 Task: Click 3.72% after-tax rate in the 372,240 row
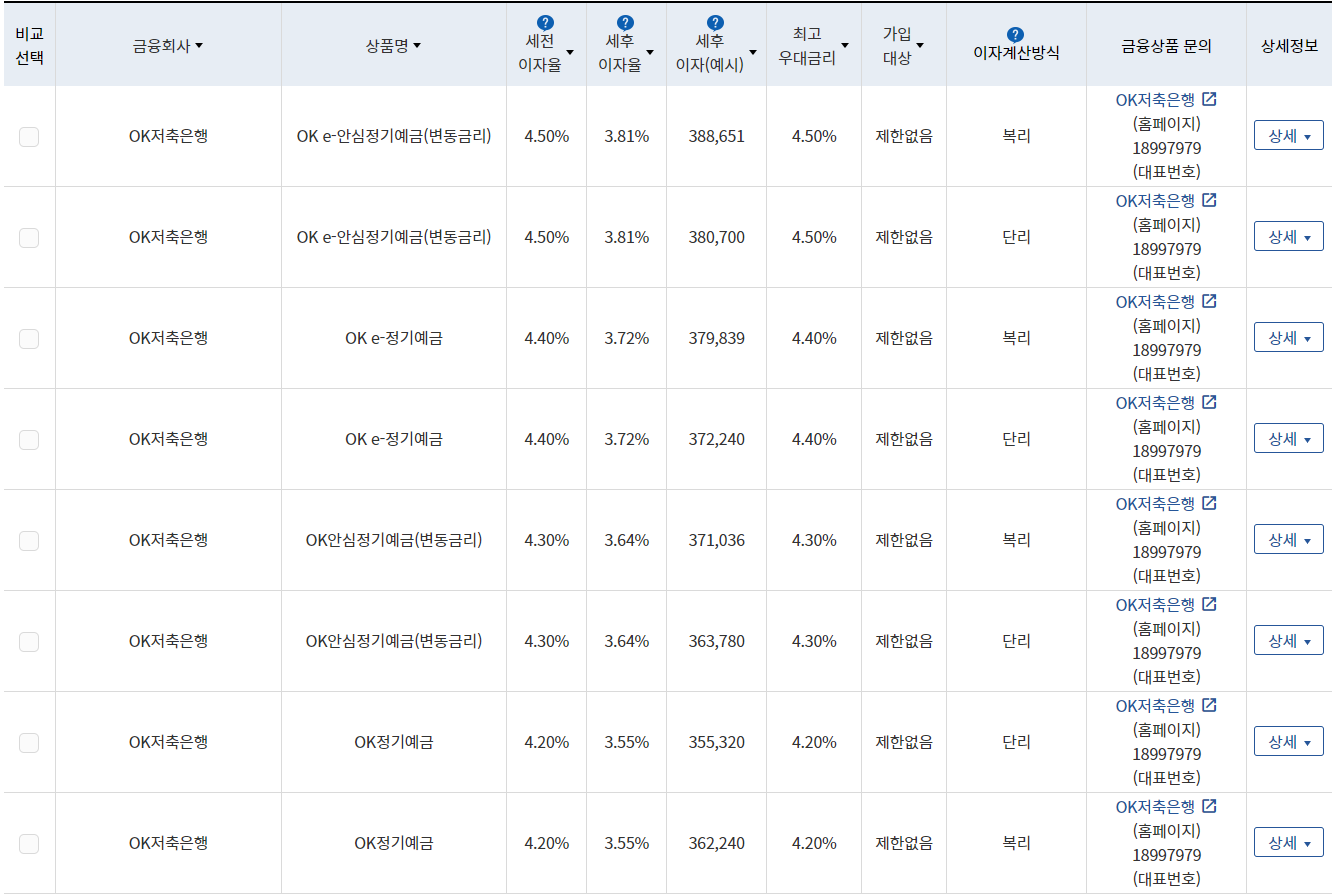coord(626,440)
